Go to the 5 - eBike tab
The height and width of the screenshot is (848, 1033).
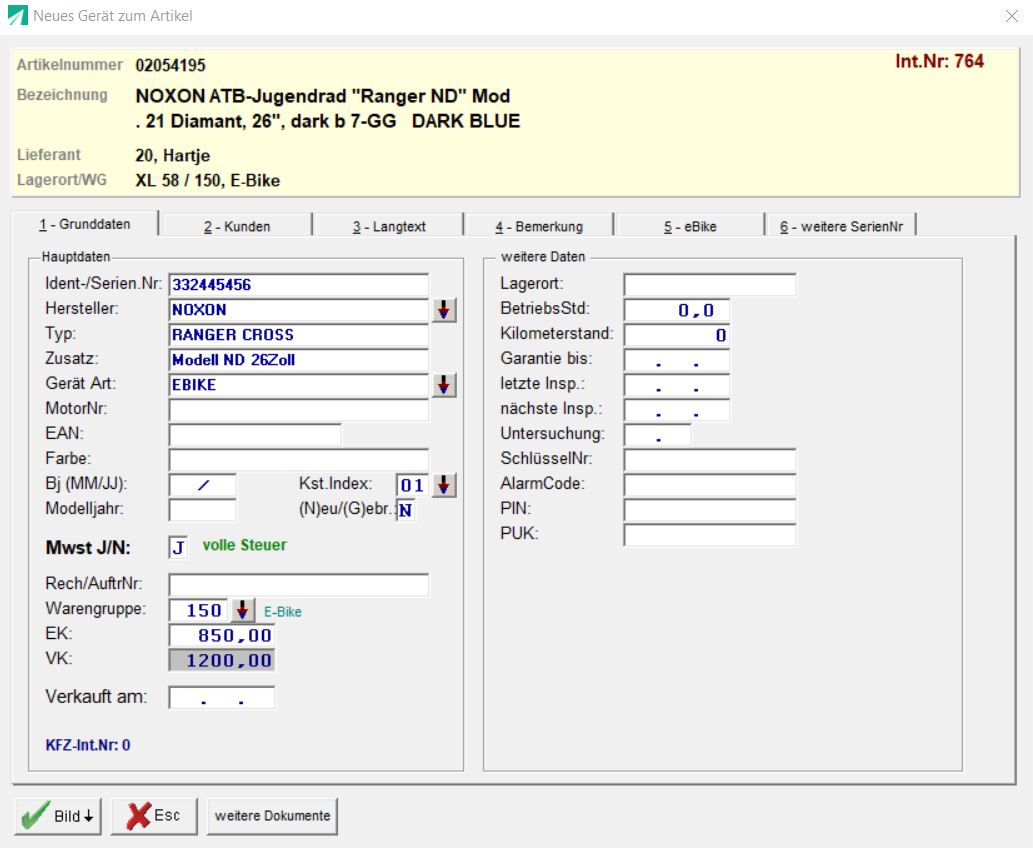688,227
